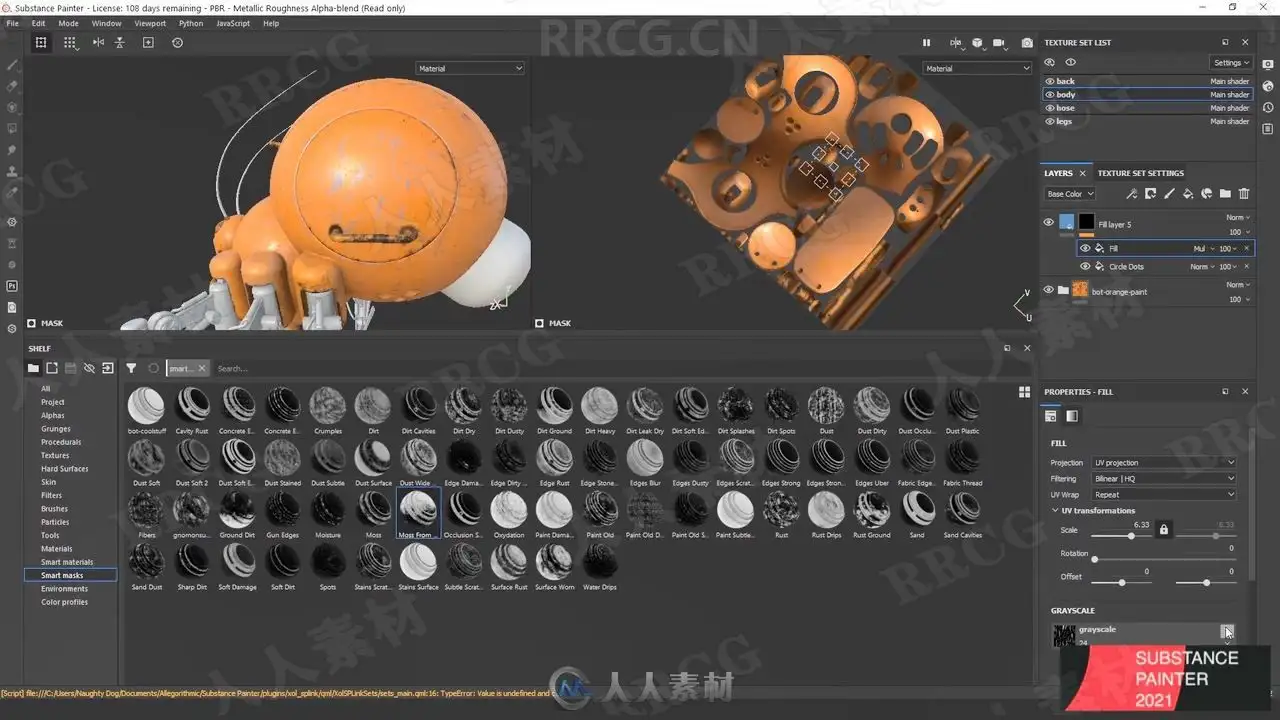
Task: Pause rendering with the pause icon
Action: point(926,43)
